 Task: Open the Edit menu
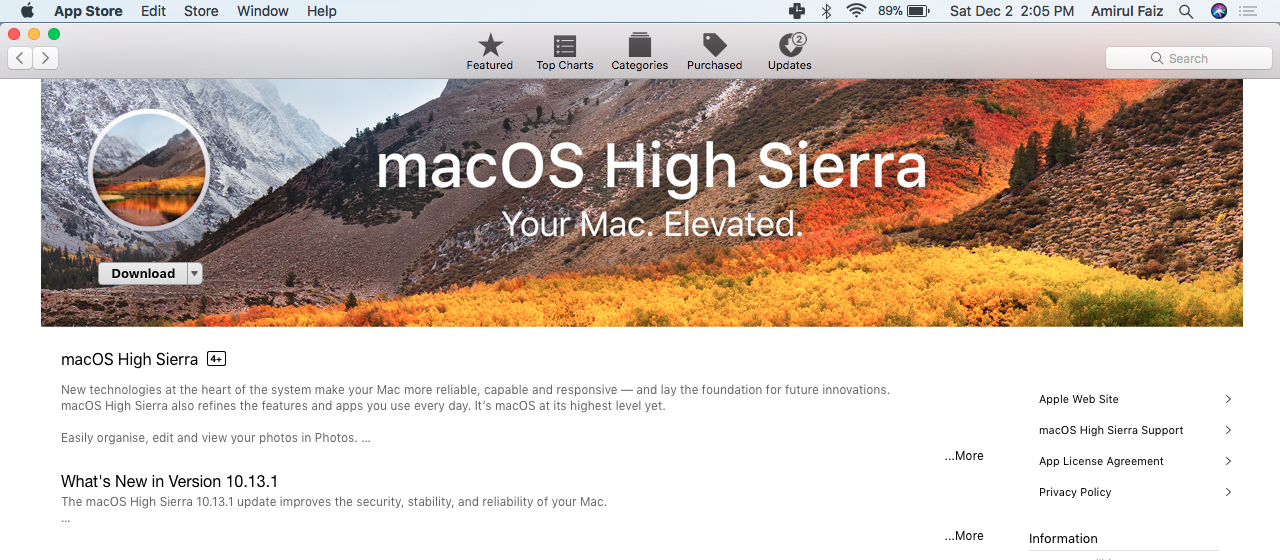point(153,11)
